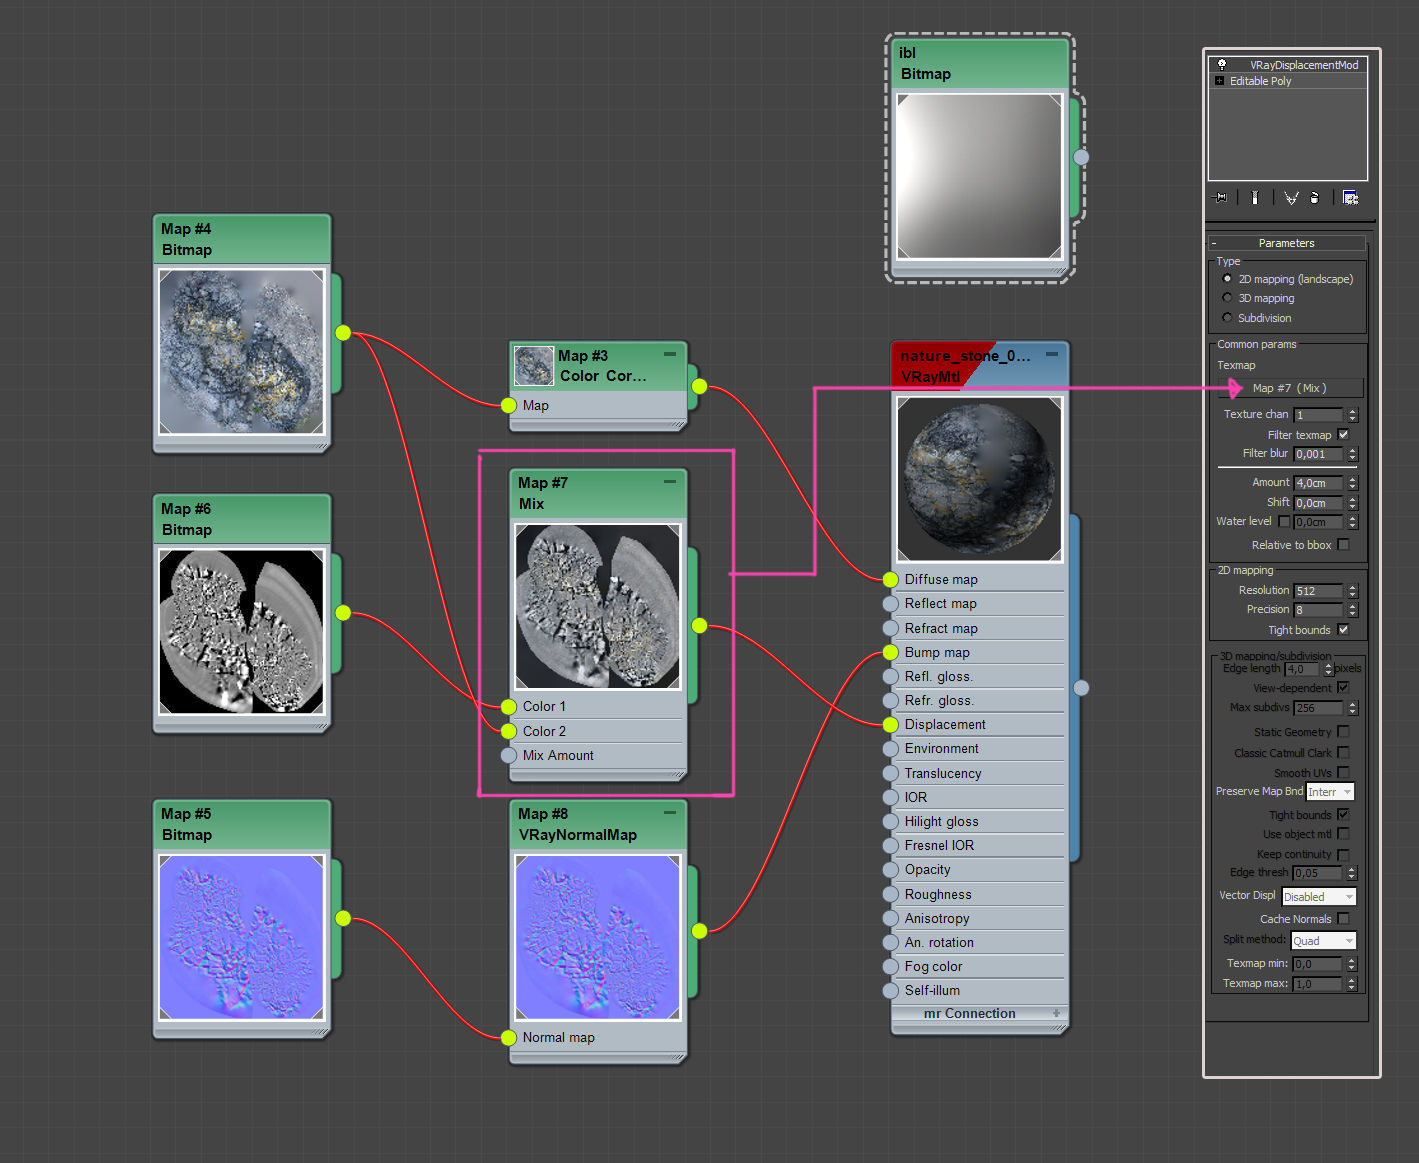Viewport: 1419px width, 1163px height.
Task: Expand Editable Poly in modifier stack
Action: coord(1219,81)
